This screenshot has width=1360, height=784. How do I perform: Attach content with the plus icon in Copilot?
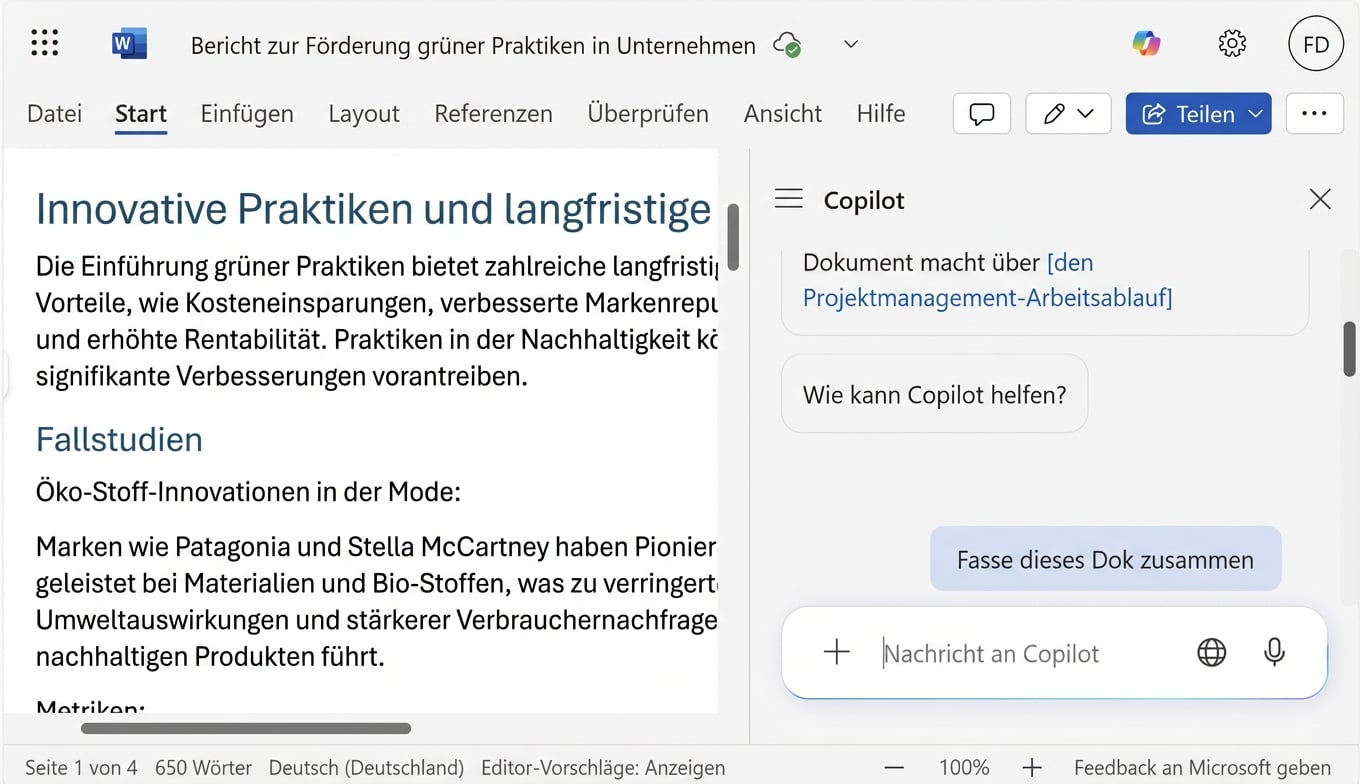(x=836, y=652)
